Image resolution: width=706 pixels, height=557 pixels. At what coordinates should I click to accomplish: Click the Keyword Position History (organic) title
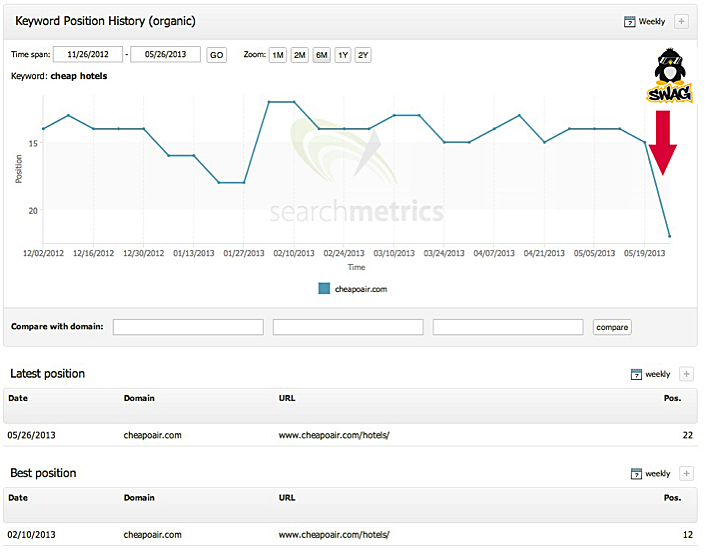105,21
